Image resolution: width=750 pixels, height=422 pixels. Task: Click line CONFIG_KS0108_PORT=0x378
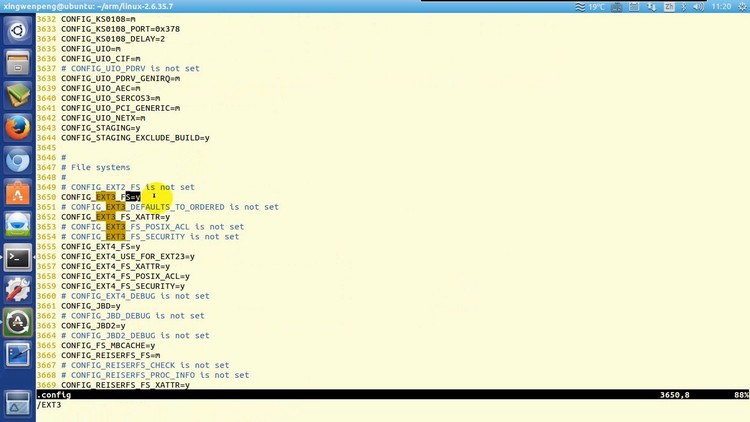tap(121, 29)
